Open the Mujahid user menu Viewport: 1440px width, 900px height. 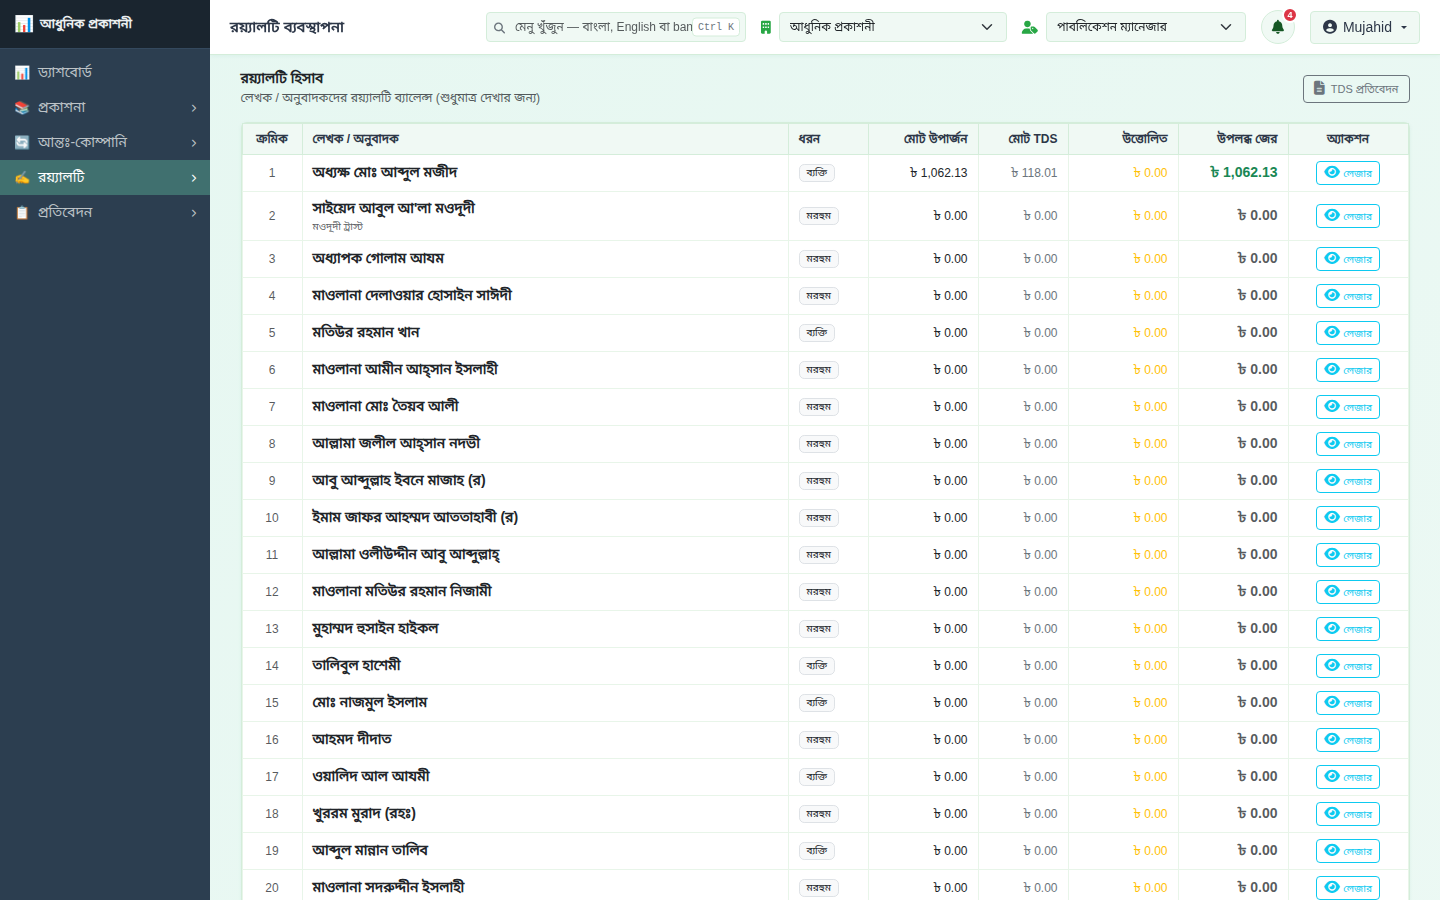click(x=1365, y=27)
